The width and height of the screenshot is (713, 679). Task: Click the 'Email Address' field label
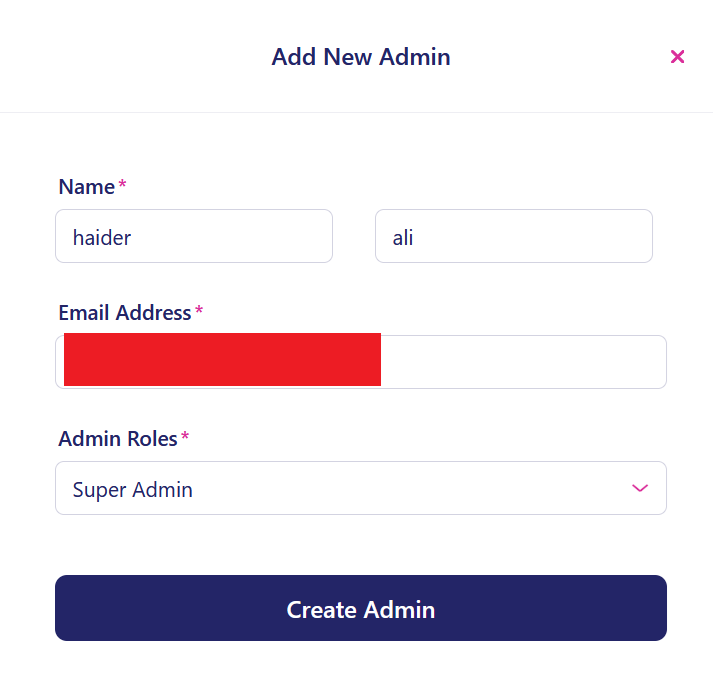pos(125,313)
